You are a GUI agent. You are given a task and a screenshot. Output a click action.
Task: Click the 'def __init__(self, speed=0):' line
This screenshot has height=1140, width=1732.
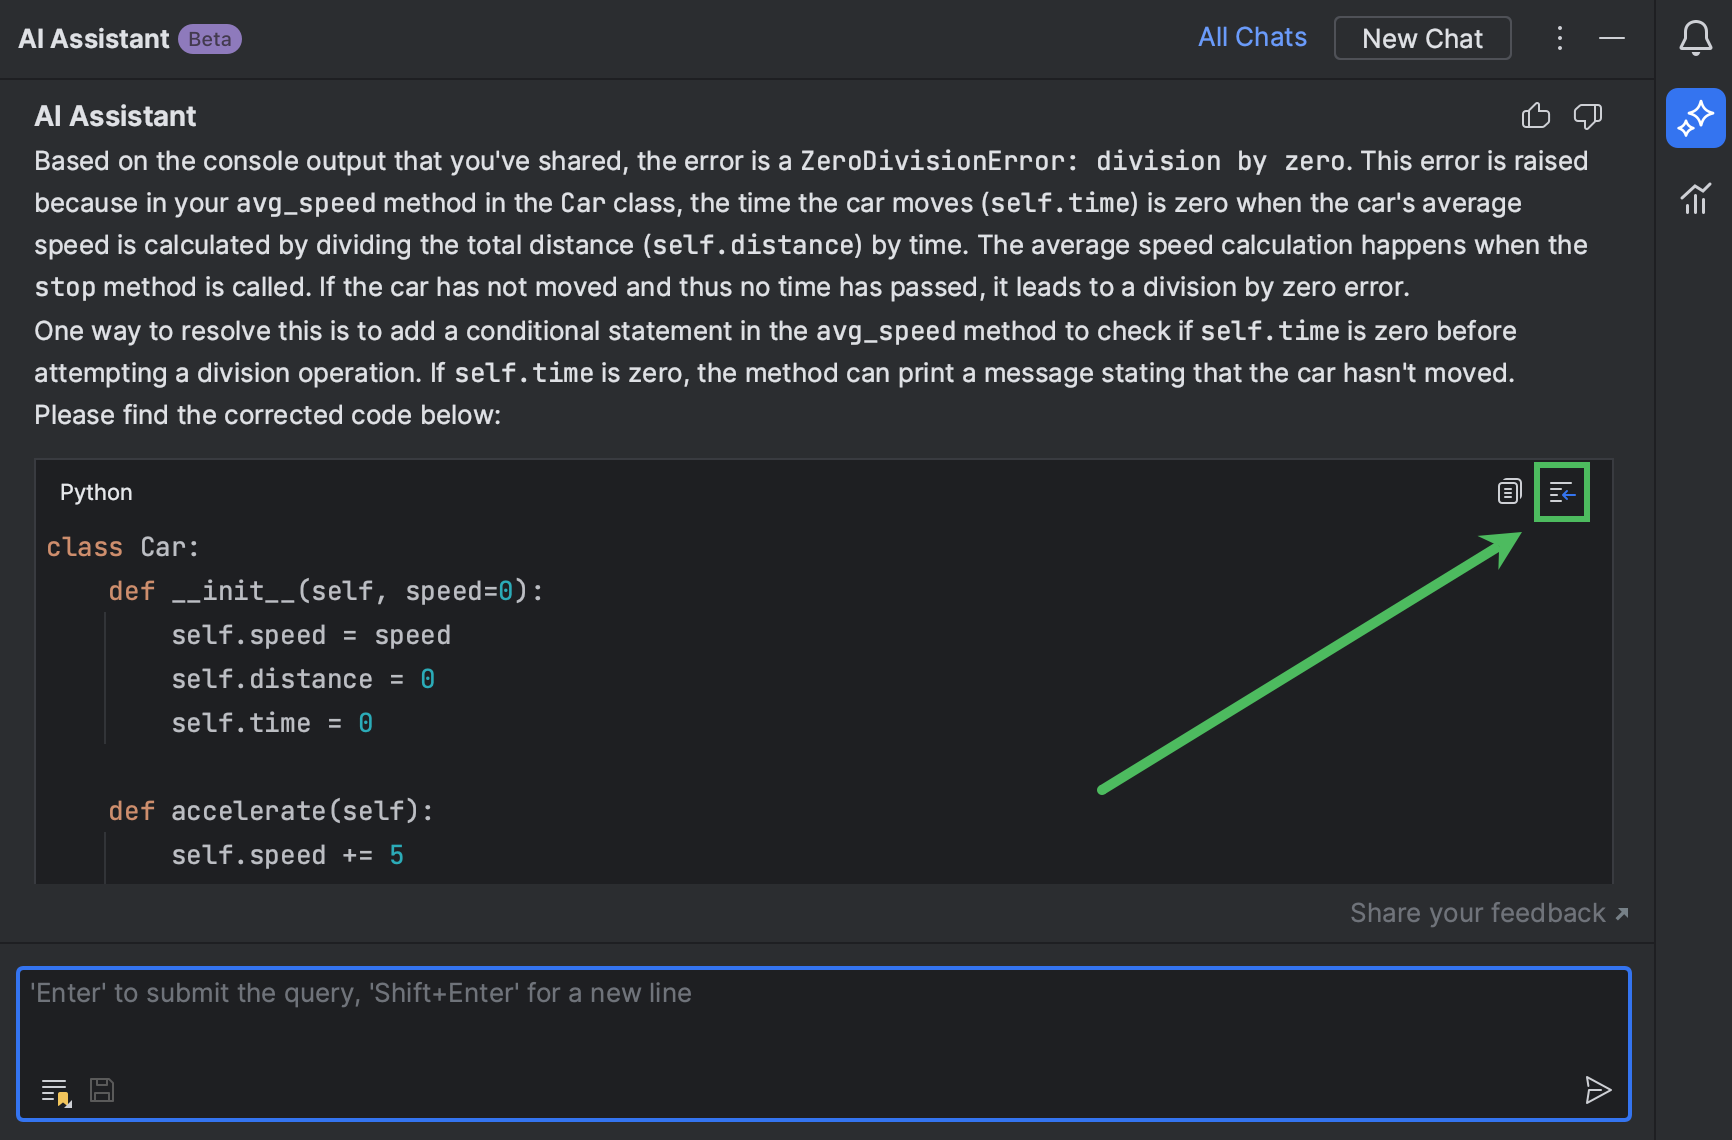(326, 591)
